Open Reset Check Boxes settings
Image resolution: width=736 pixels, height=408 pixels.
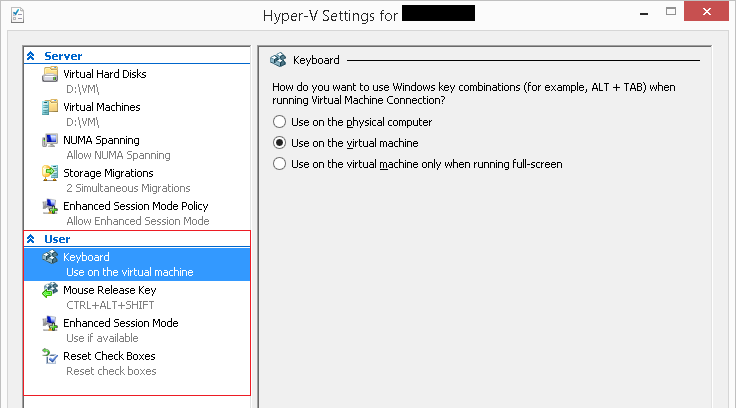(x=109, y=356)
